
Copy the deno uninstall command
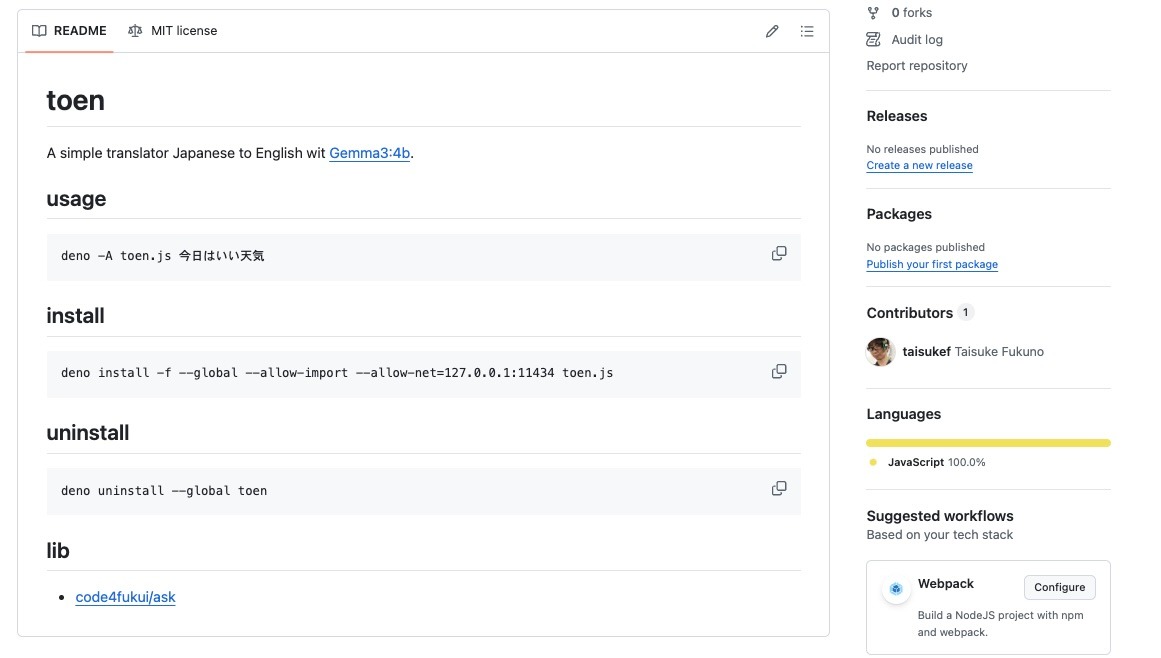[x=779, y=489]
